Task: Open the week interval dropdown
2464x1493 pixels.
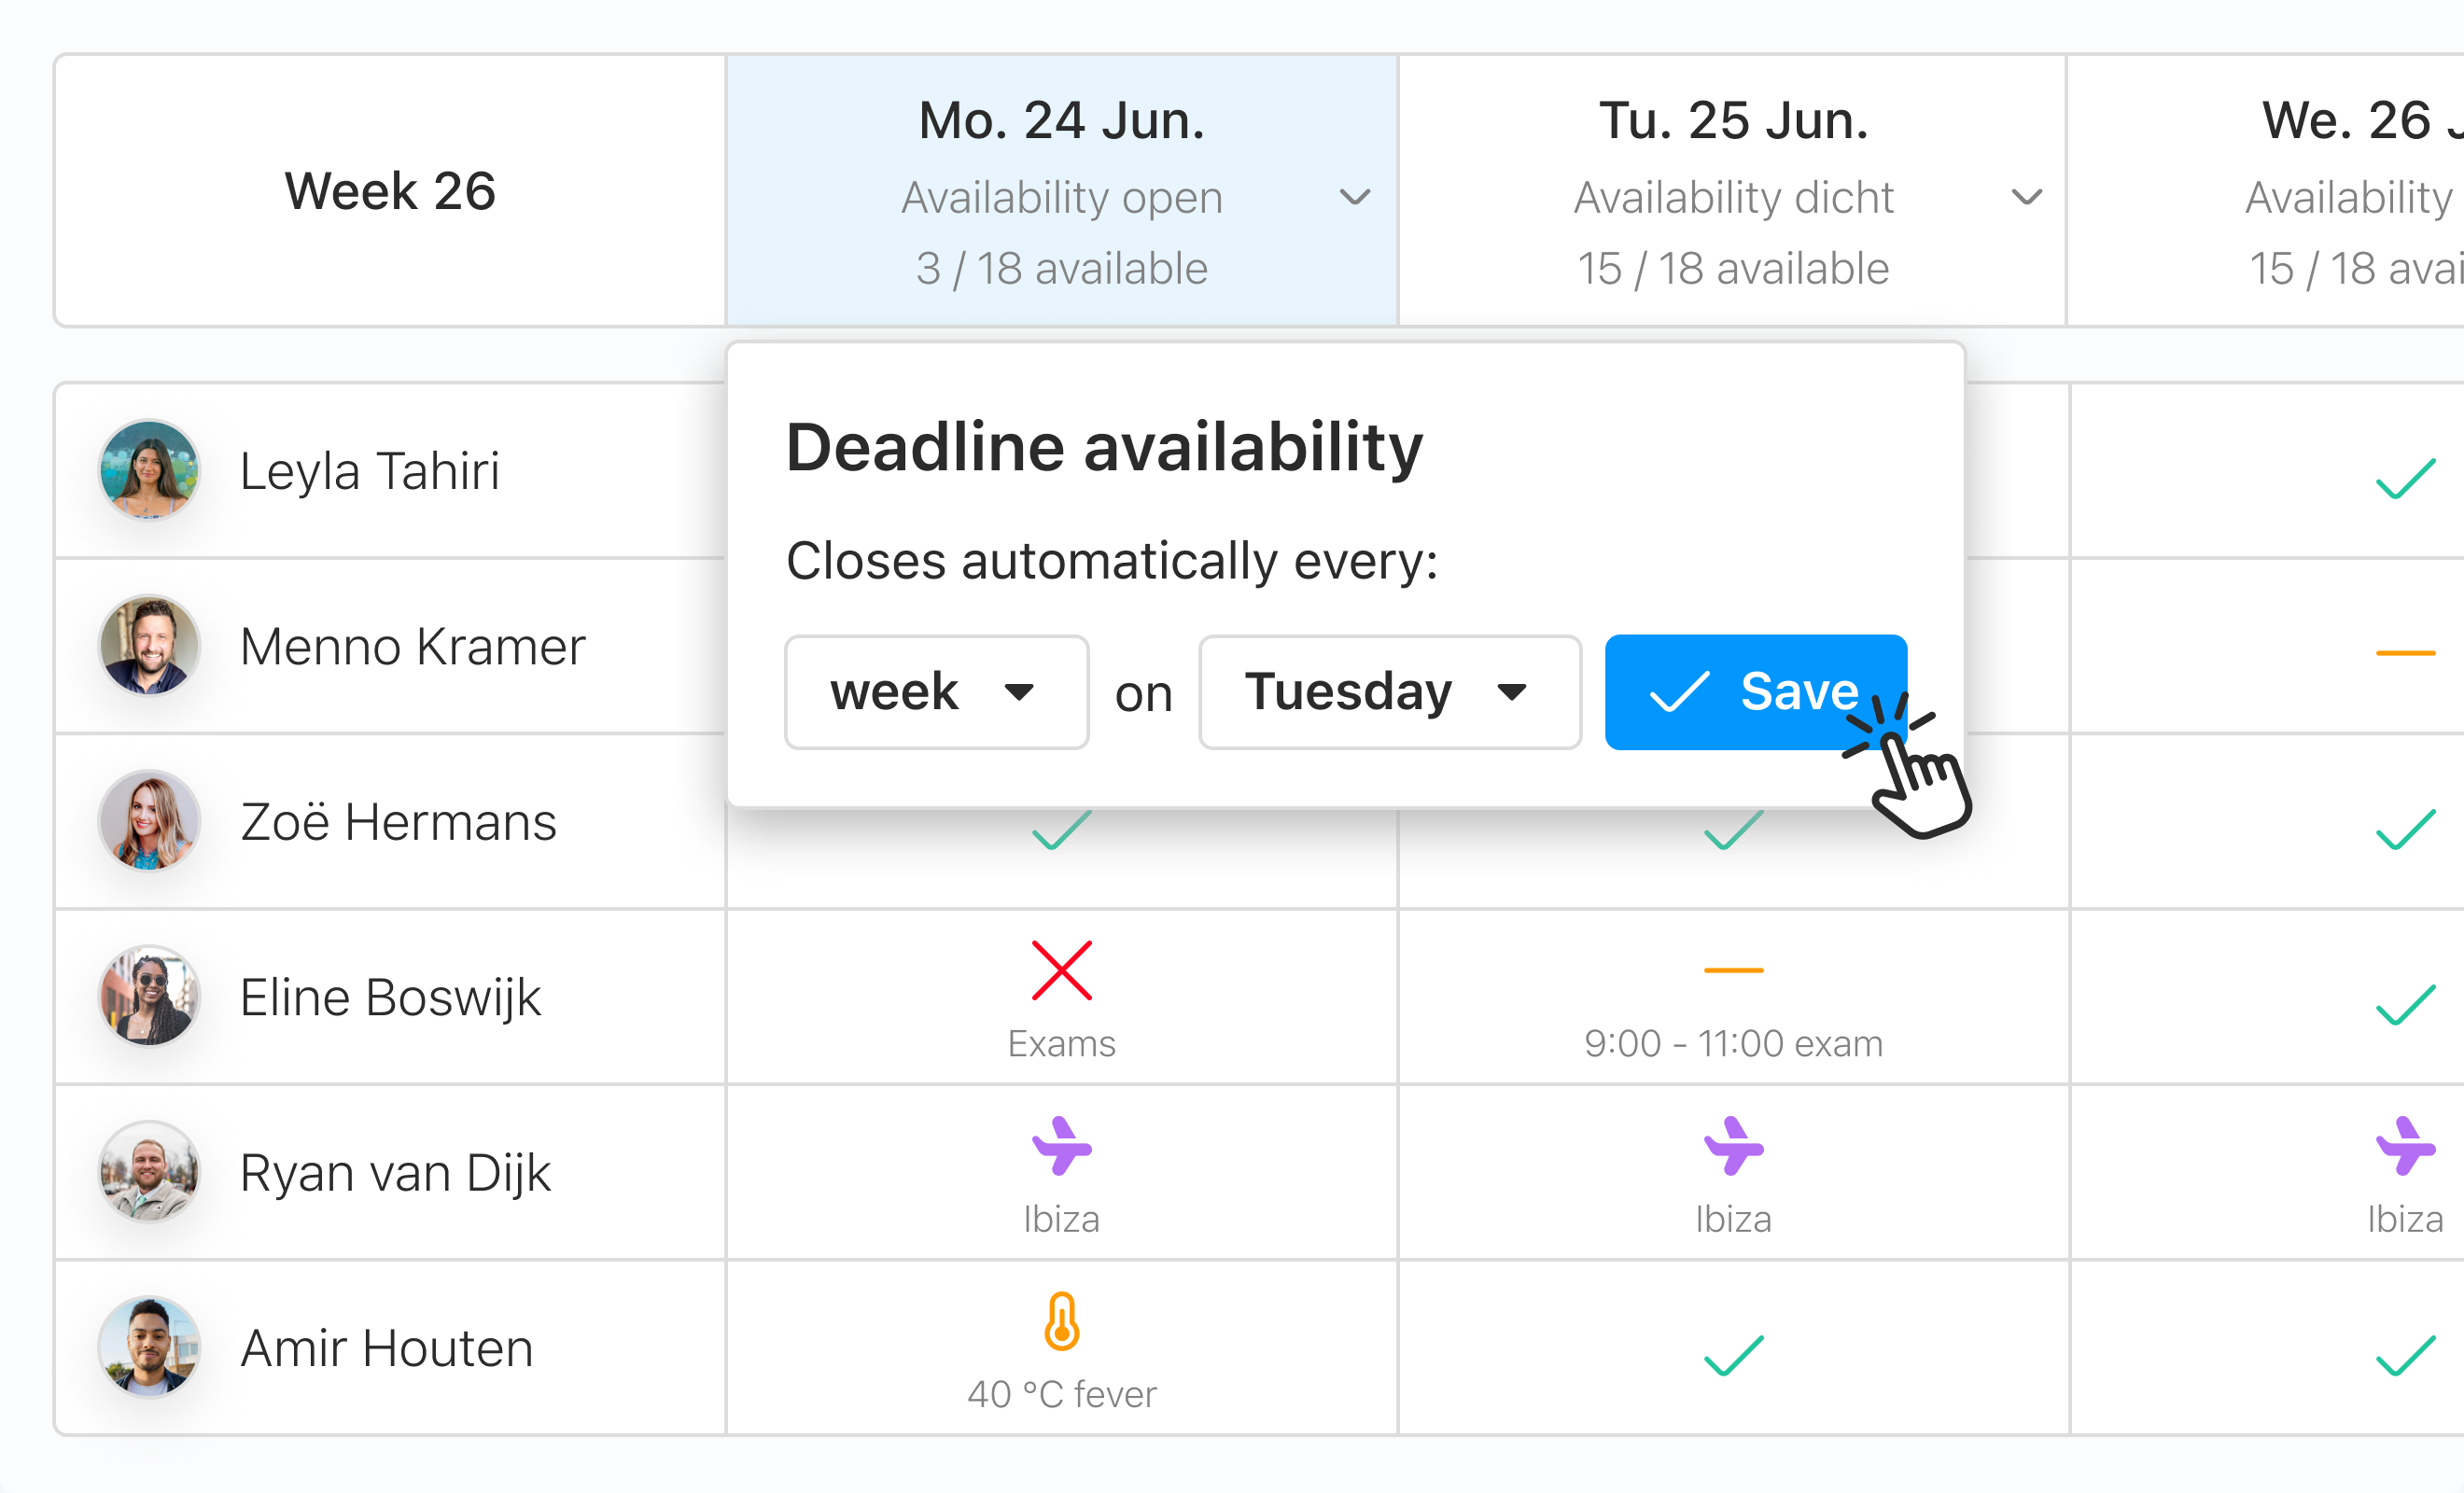Action: tap(936, 692)
